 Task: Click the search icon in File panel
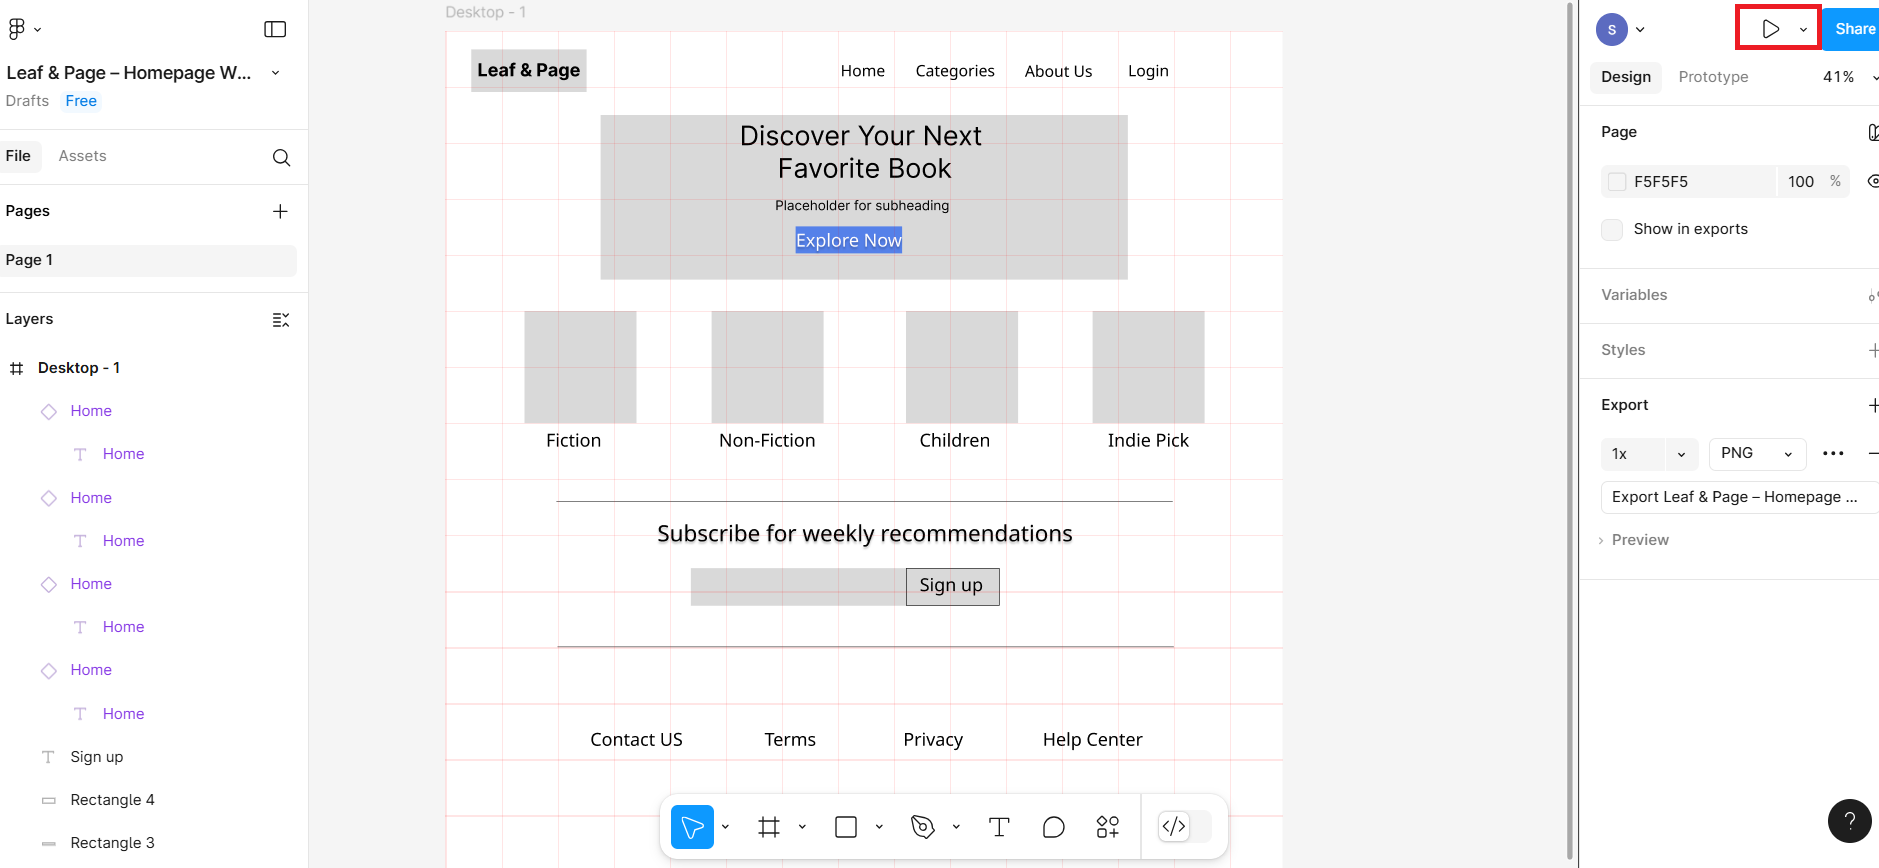(x=281, y=157)
